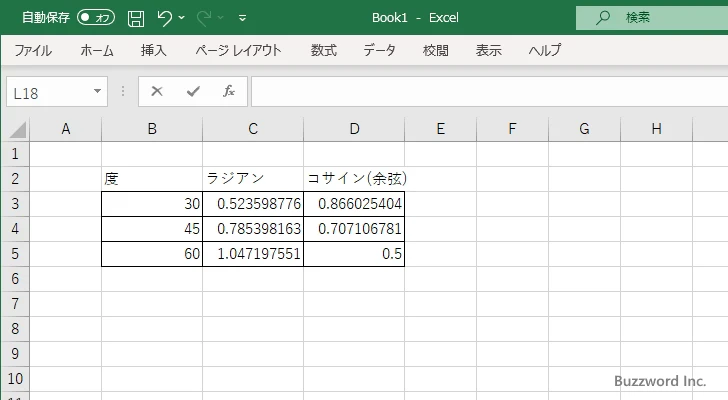Select row 8 header
Image resolution: width=728 pixels, height=400 pixels.
tap(15, 329)
